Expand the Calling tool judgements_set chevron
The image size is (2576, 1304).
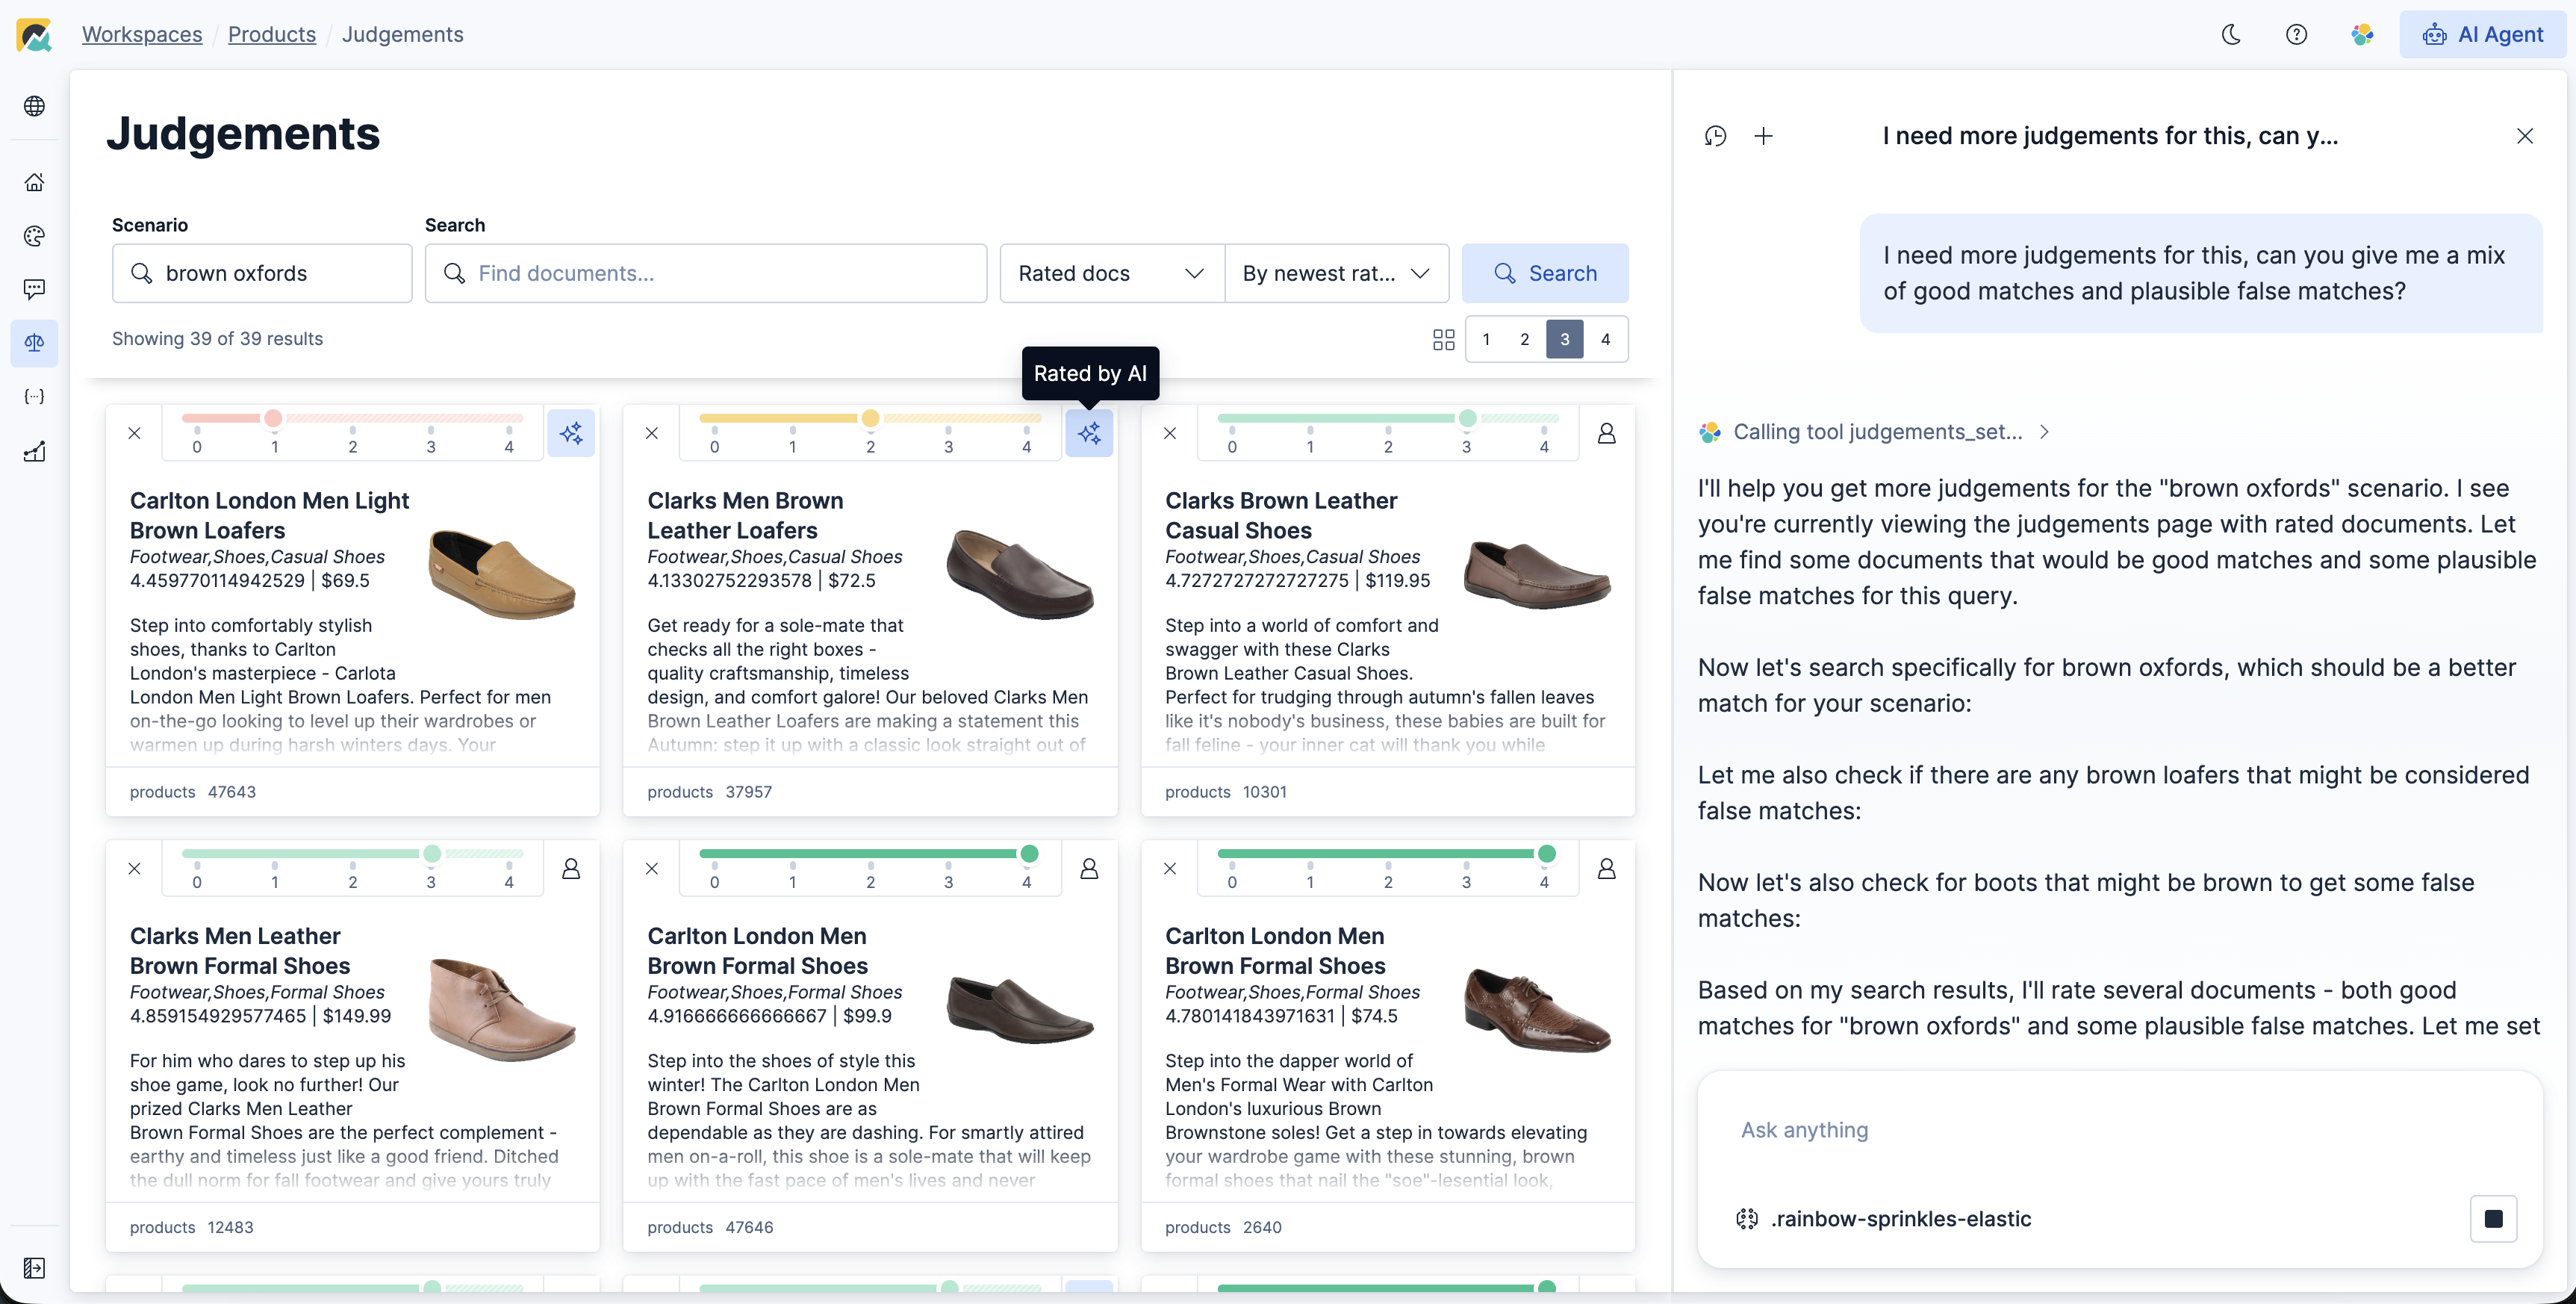(2045, 432)
